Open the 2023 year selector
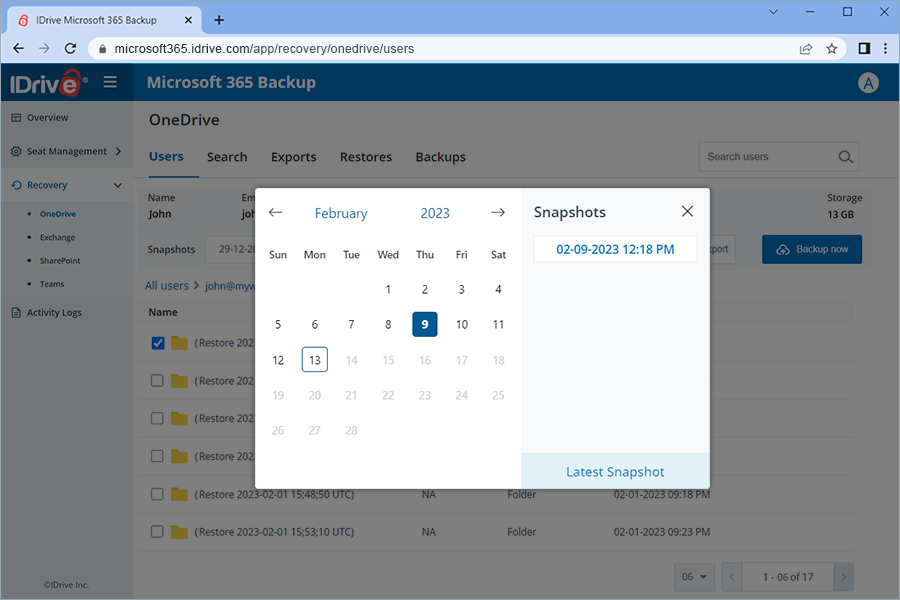 [435, 213]
